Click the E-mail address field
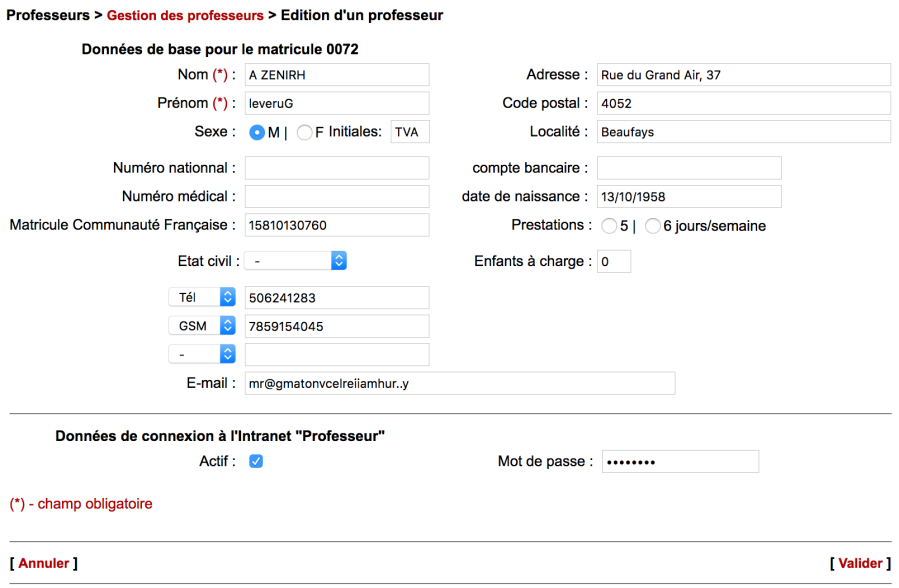 pos(459,383)
